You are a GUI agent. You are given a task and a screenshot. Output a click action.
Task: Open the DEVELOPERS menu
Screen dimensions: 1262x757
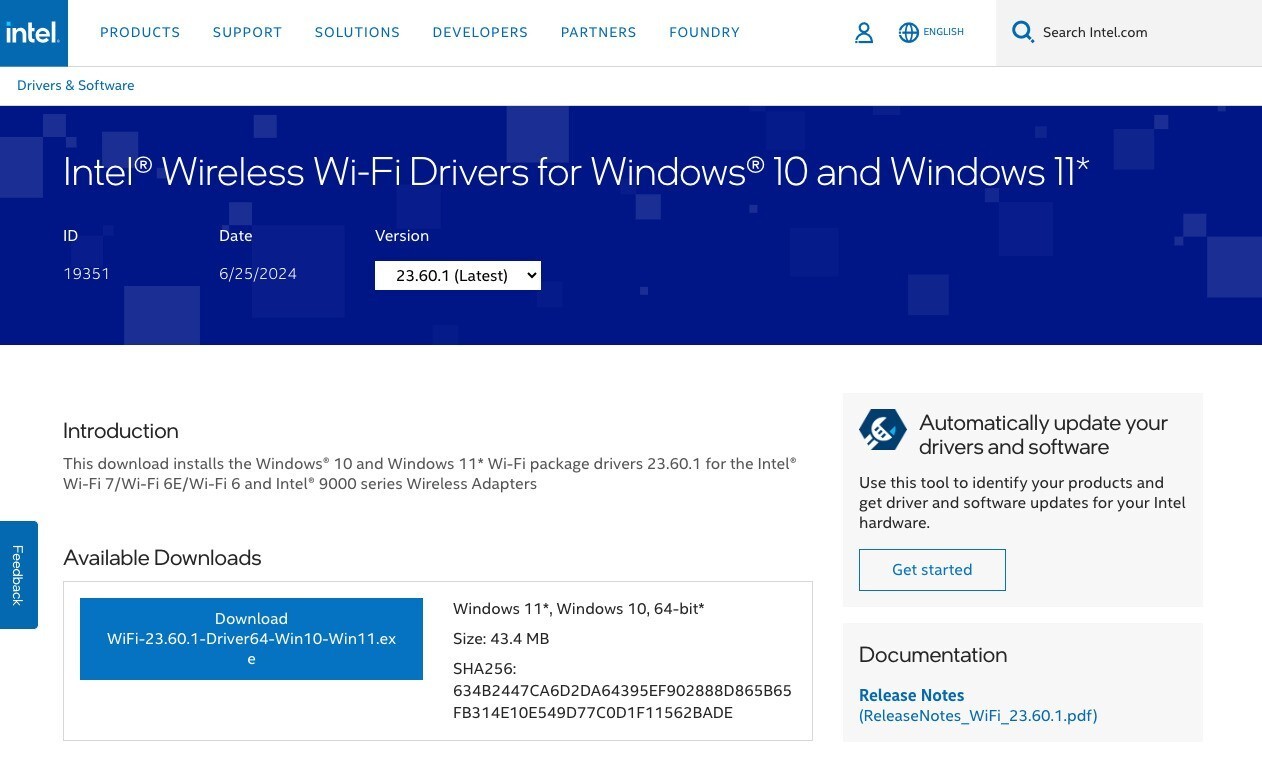click(x=480, y=32)
